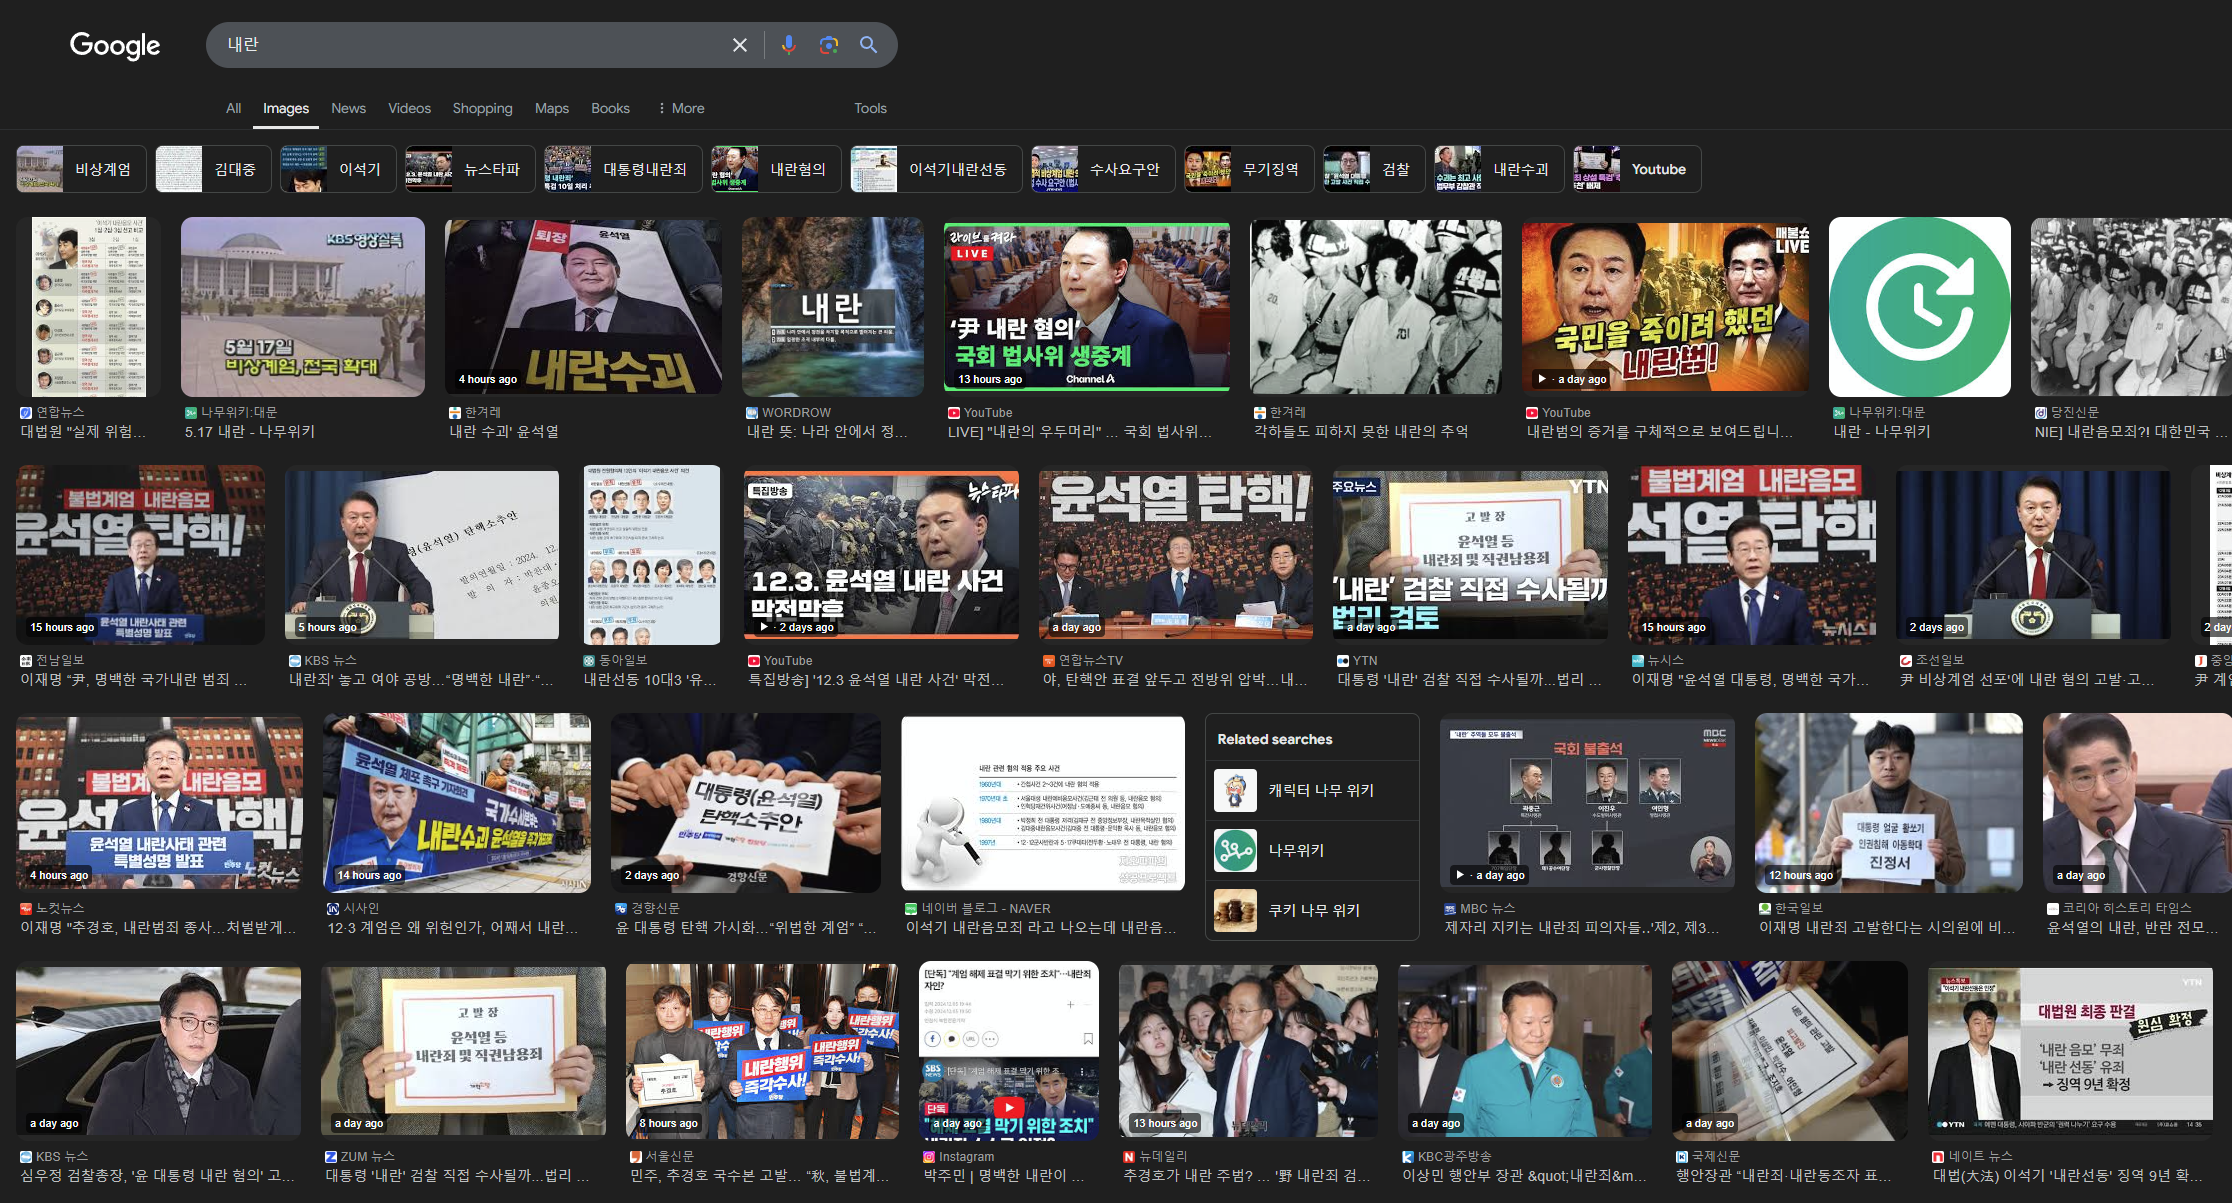The width and height of the screenshot is (2232, 1203).
Task: Open 한겨레 내란수괴 image result
Action: point(583,307)
